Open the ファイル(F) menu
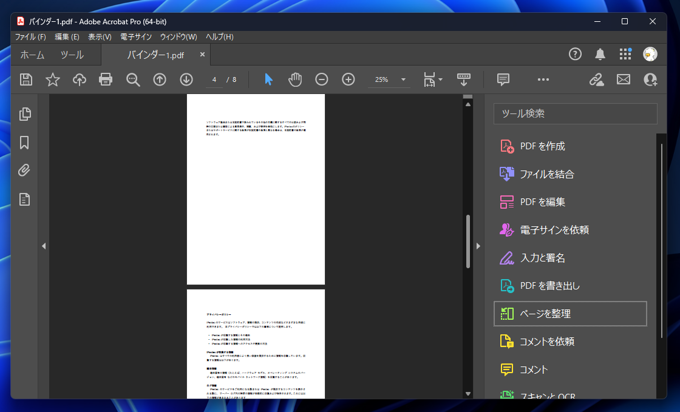This screenshot has width=680, height=412. (30, 37)
